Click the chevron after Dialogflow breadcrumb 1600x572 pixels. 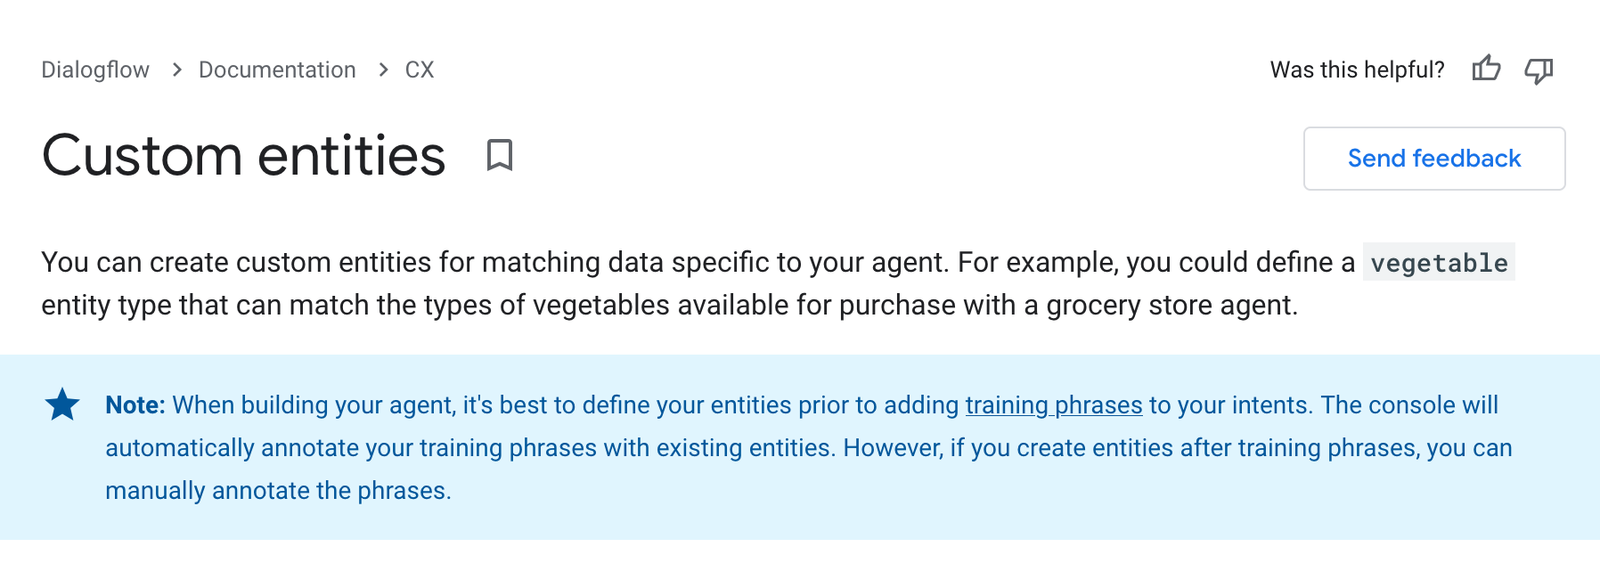[177, 70]
